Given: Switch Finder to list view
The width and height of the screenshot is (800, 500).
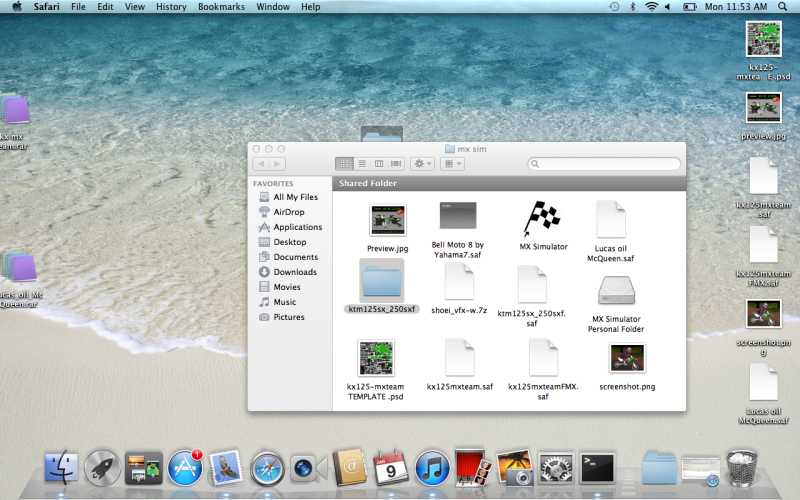Looking at the screenshot, I should 362,164.
